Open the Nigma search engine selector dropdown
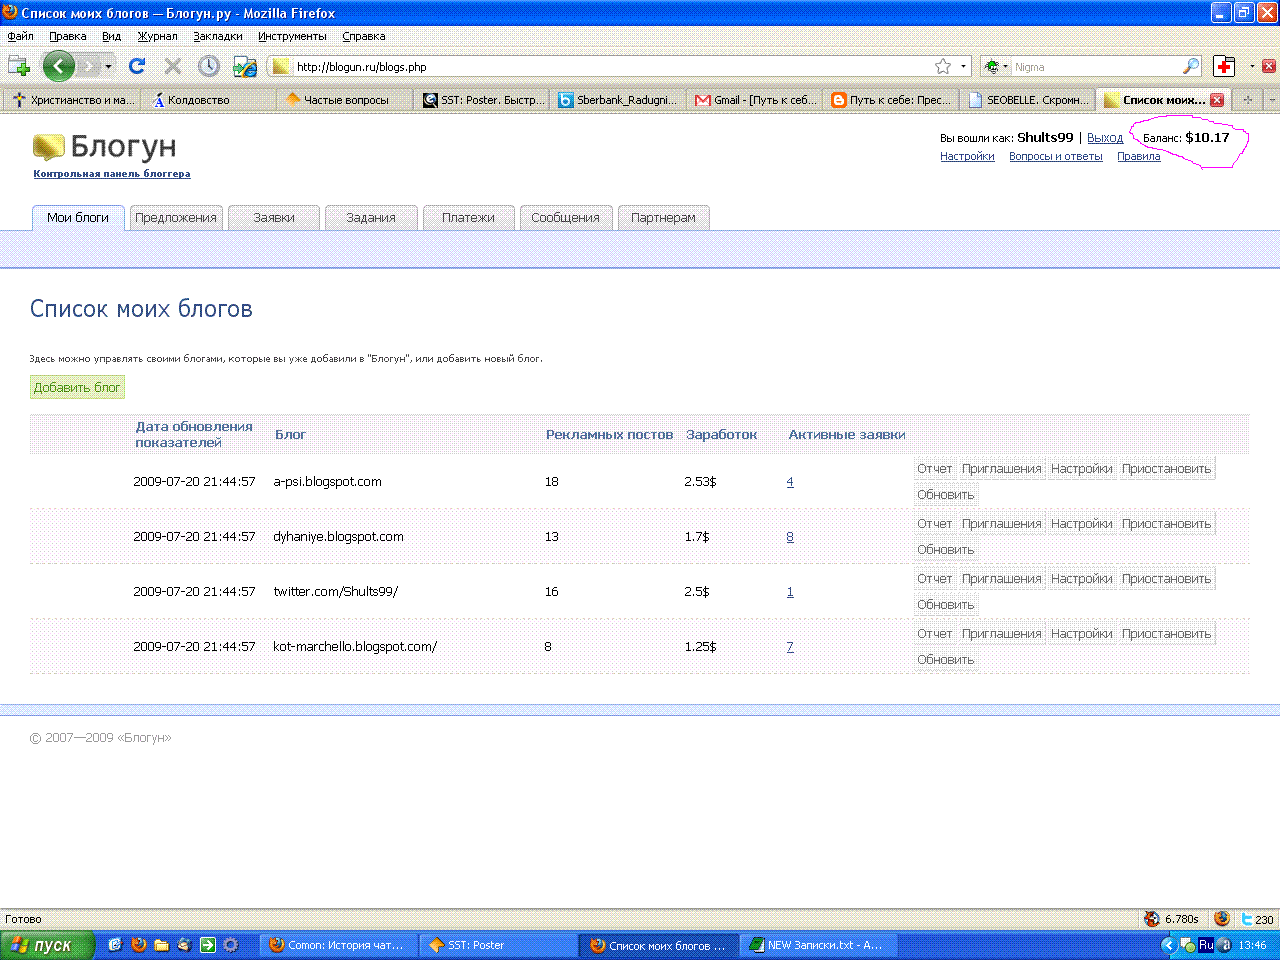This screenshot has height=960, width=1280. click(996, 66)
